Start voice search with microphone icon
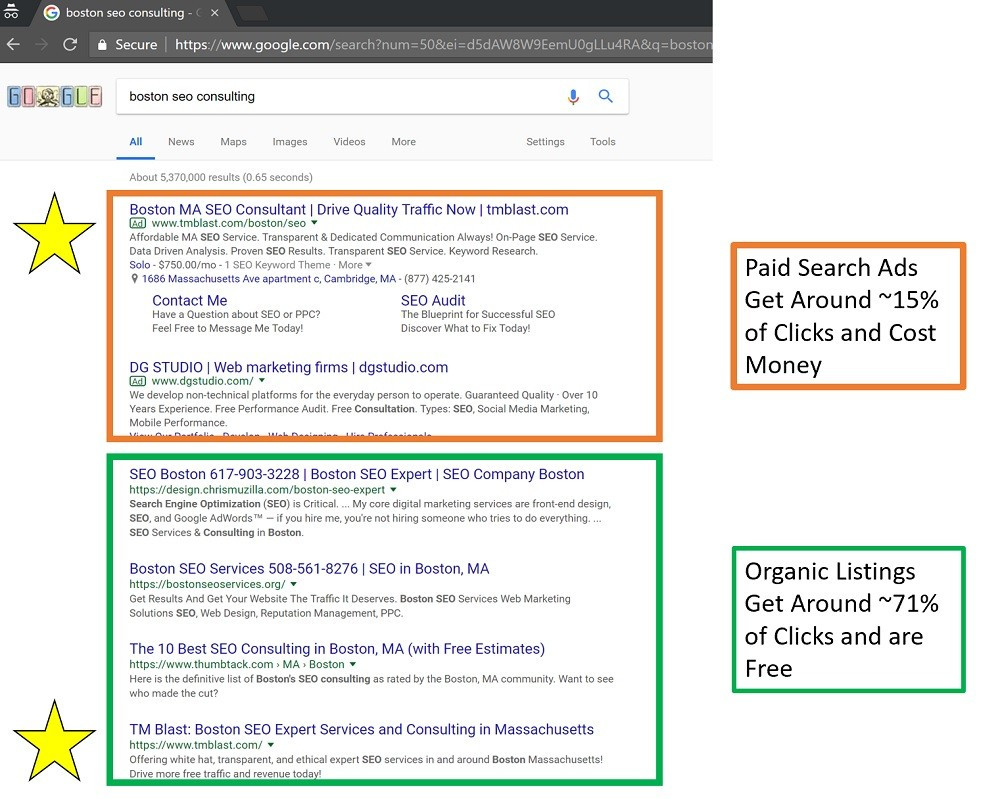 (573, 96)
